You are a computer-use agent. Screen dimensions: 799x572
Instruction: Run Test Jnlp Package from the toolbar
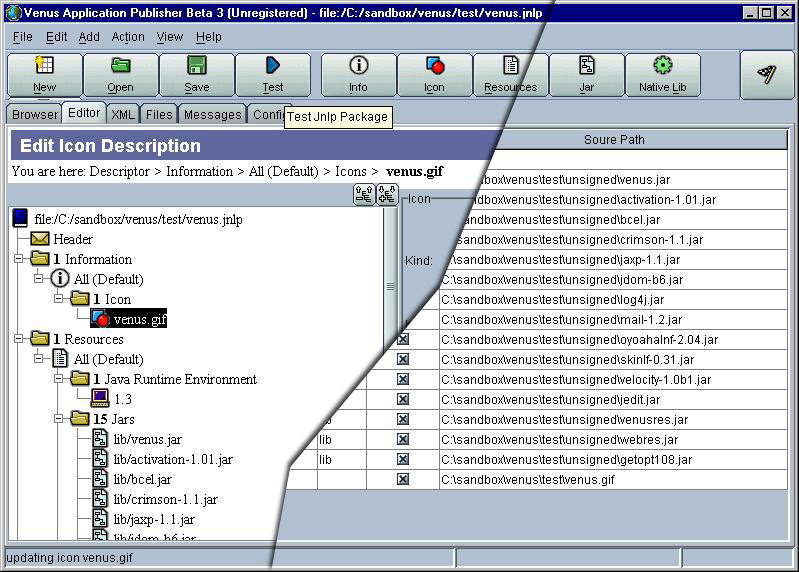tap(273, 74)
